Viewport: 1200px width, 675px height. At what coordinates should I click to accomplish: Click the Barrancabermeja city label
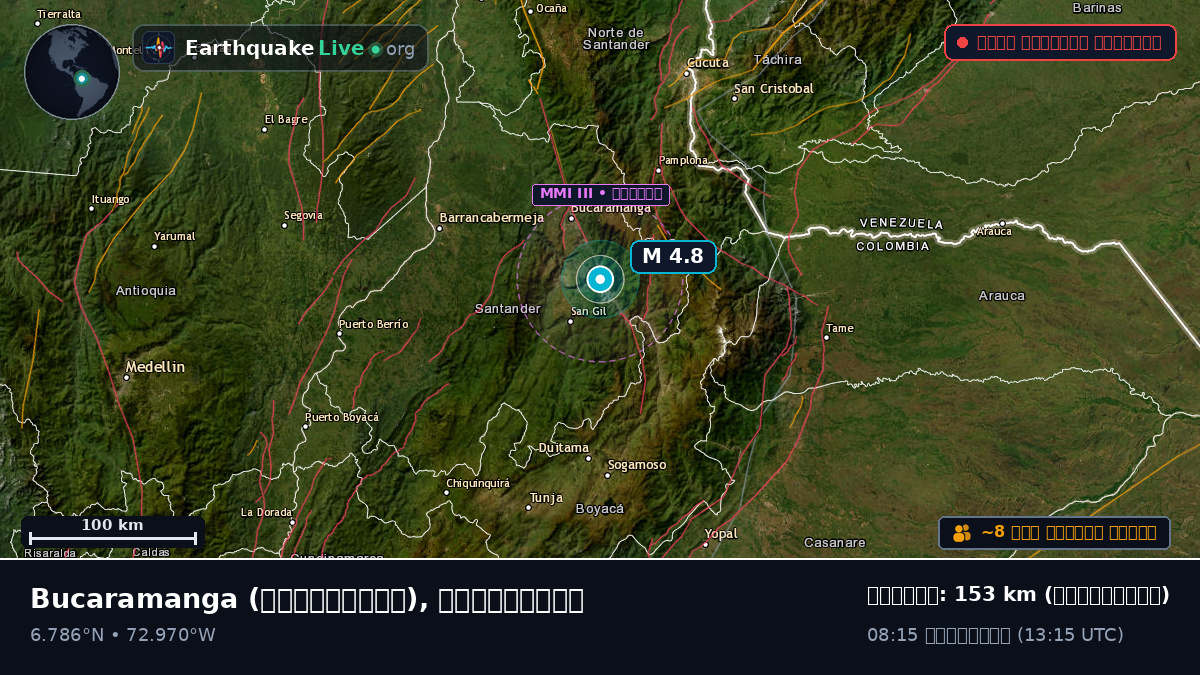(492, 218)
